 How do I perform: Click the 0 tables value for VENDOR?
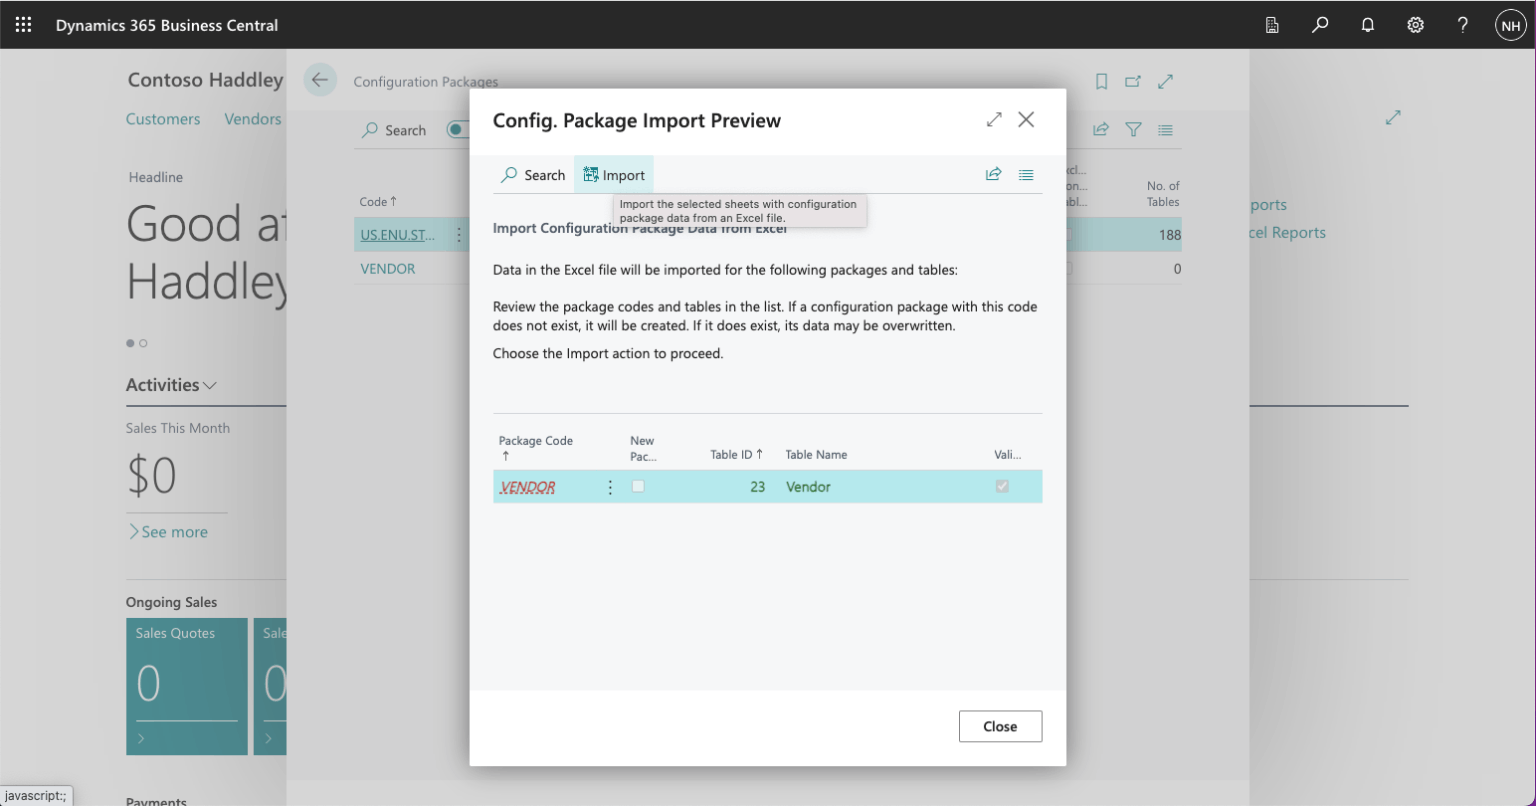point(1177,268)
